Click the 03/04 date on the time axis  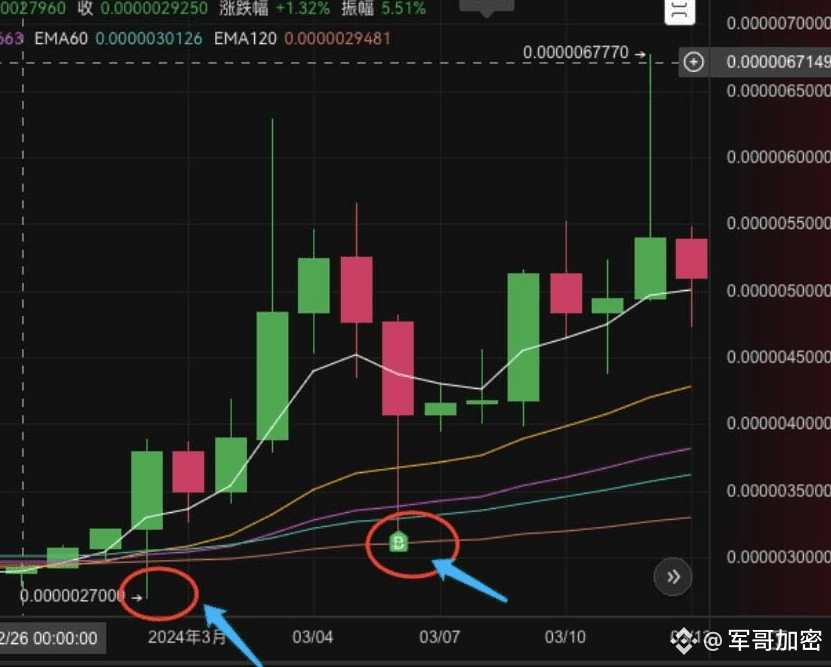click(x=313, y=637)
